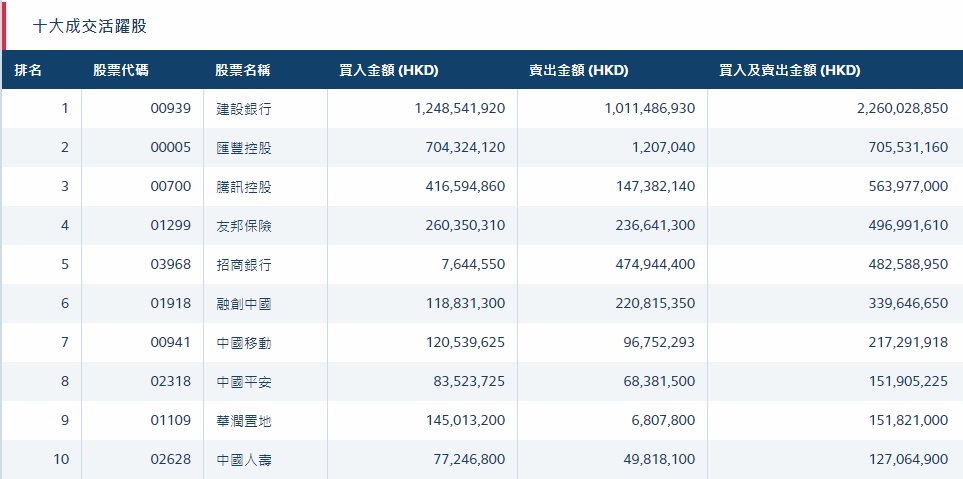Select stock name 中國人壽

click(244, 459)
